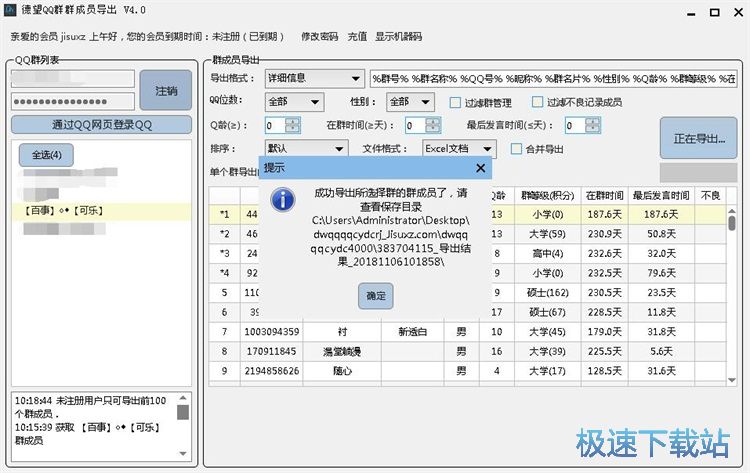Click 通过QQ网页登录QQ button
This screenshot has width=750, height=473.
[x=101, y=125]
